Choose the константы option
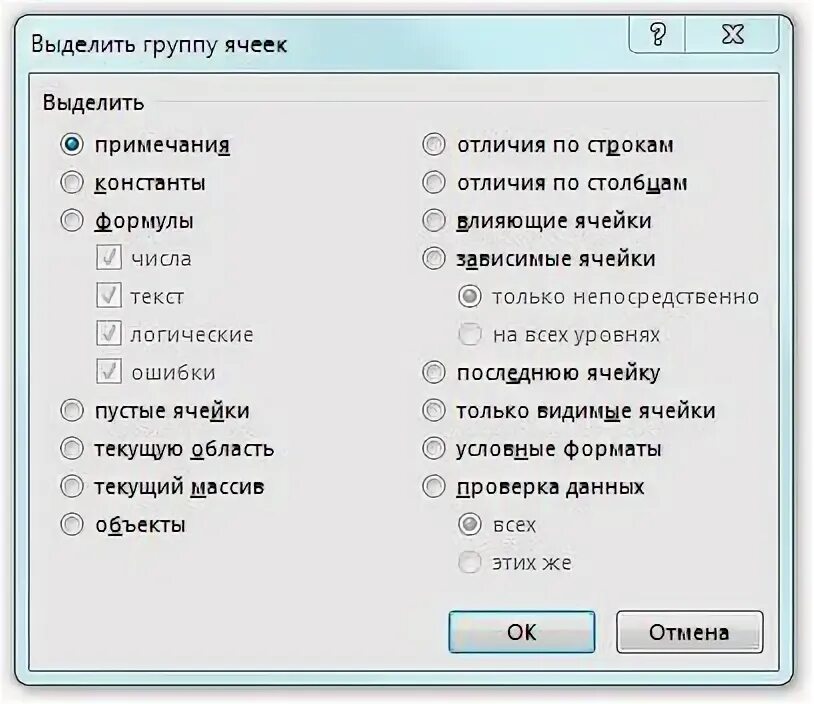The height and width of the screenshot is (704, 814). coord(72,183)
